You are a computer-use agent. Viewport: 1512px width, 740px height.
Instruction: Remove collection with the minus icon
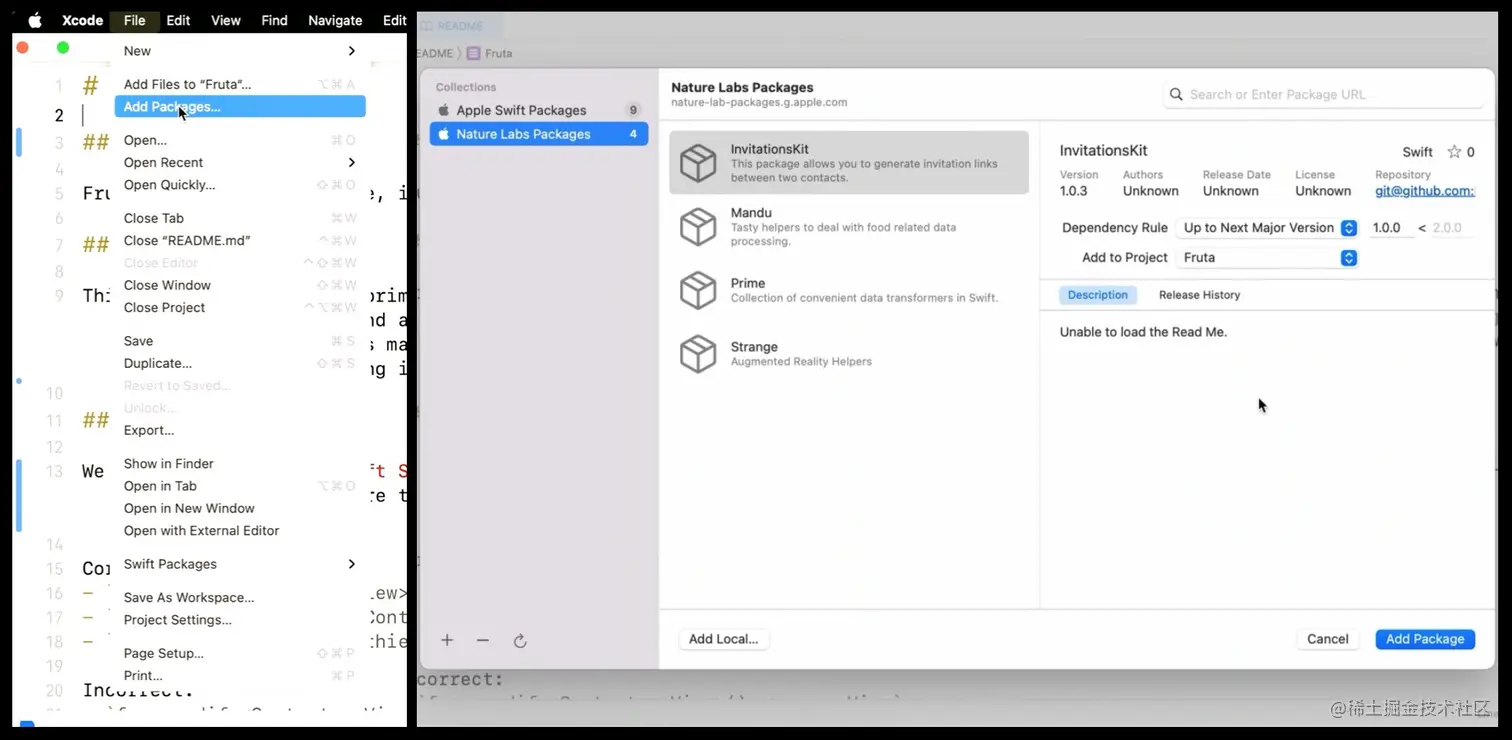coord(483,640)
